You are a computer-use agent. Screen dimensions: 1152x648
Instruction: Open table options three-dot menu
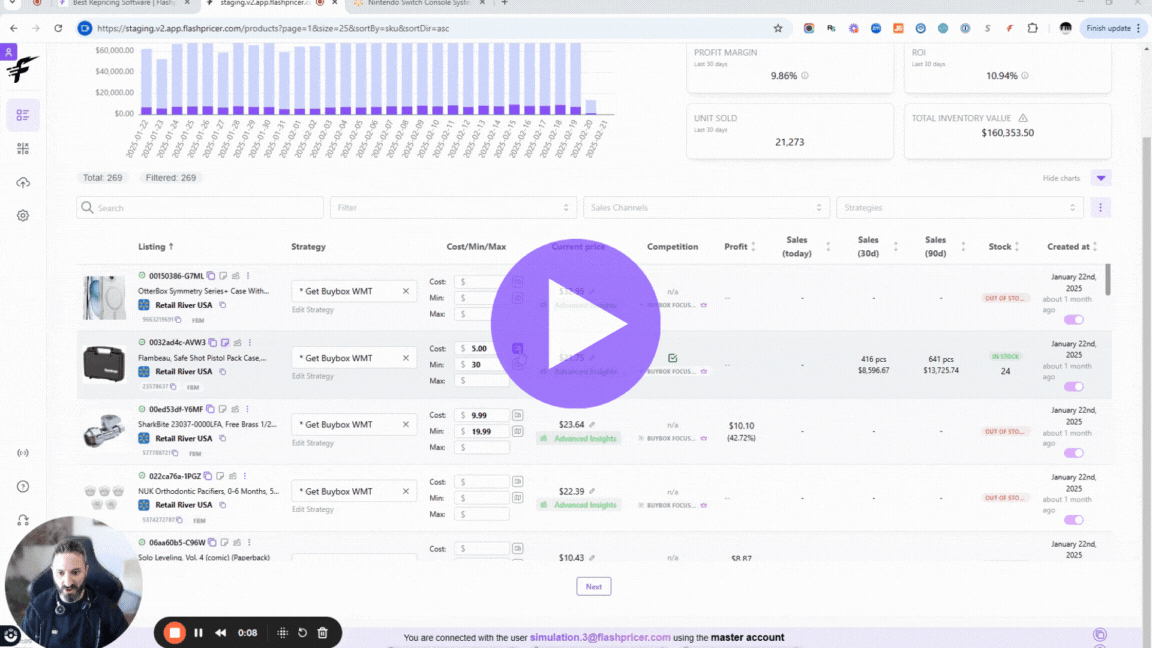coord(1101,208)
